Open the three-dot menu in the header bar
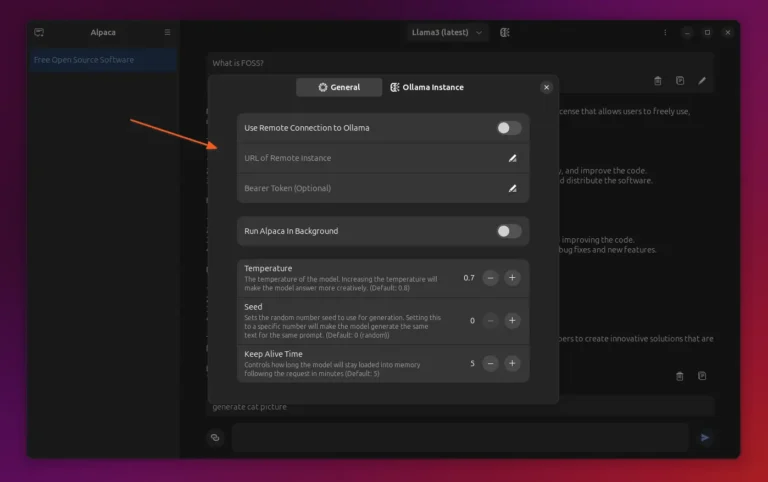 (666, 32)
